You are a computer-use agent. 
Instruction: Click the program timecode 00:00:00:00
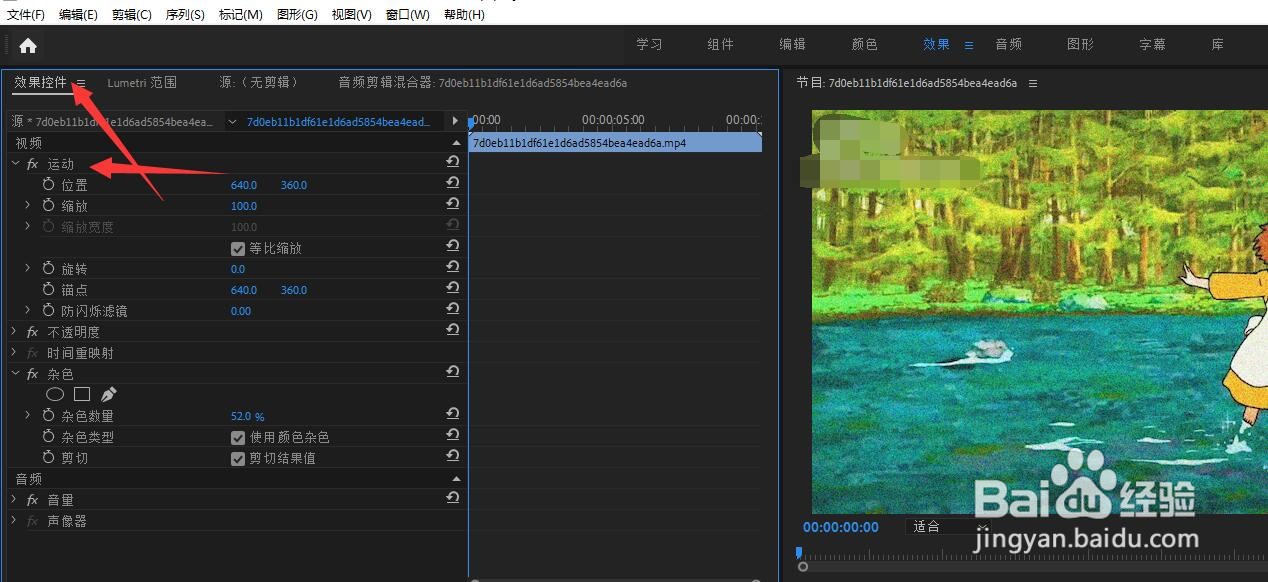[840, 527]
